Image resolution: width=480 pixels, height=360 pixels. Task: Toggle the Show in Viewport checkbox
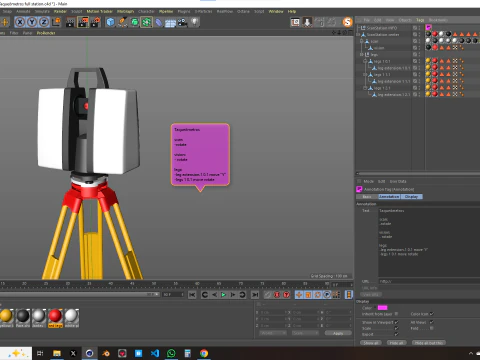(x=396, y=322)
